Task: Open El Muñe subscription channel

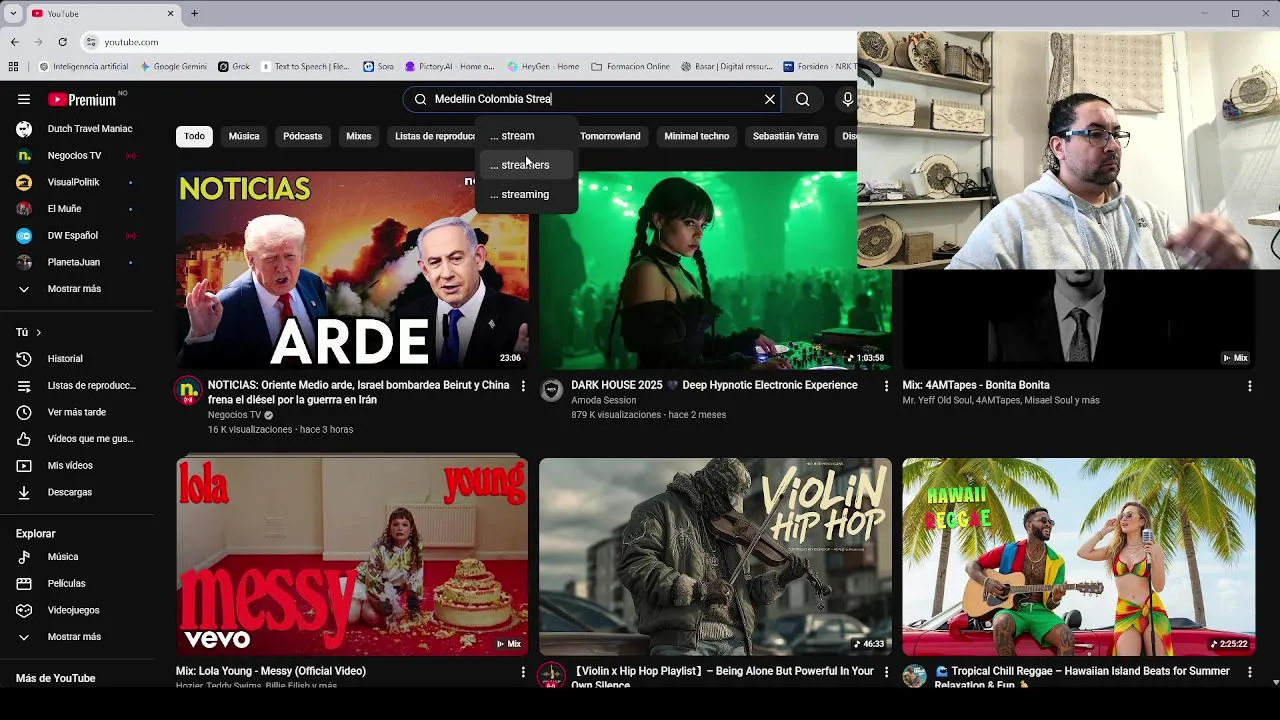Action: coord(76,209)
